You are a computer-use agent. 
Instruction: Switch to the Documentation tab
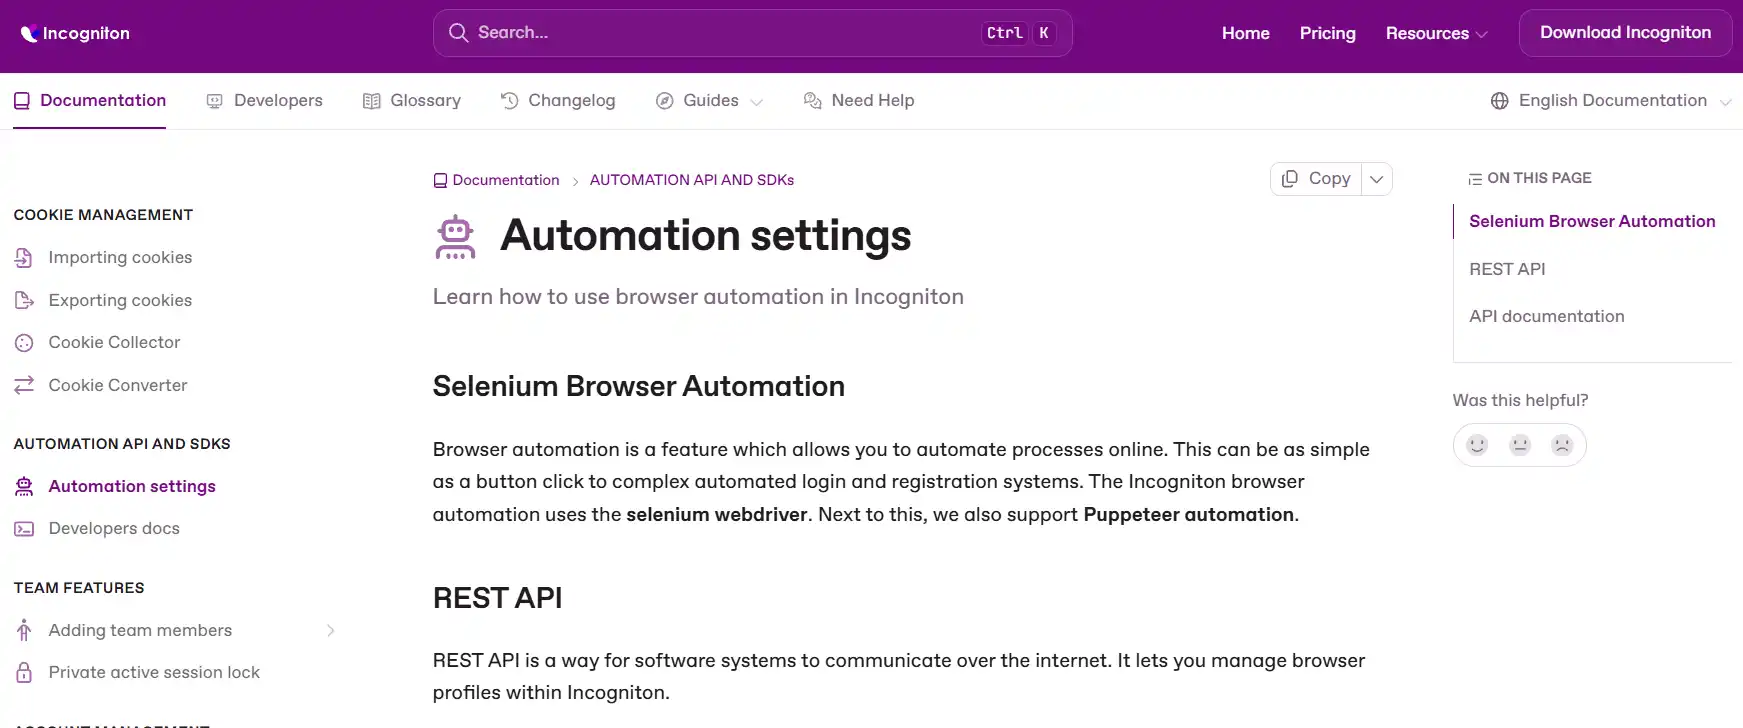point(90,100)
